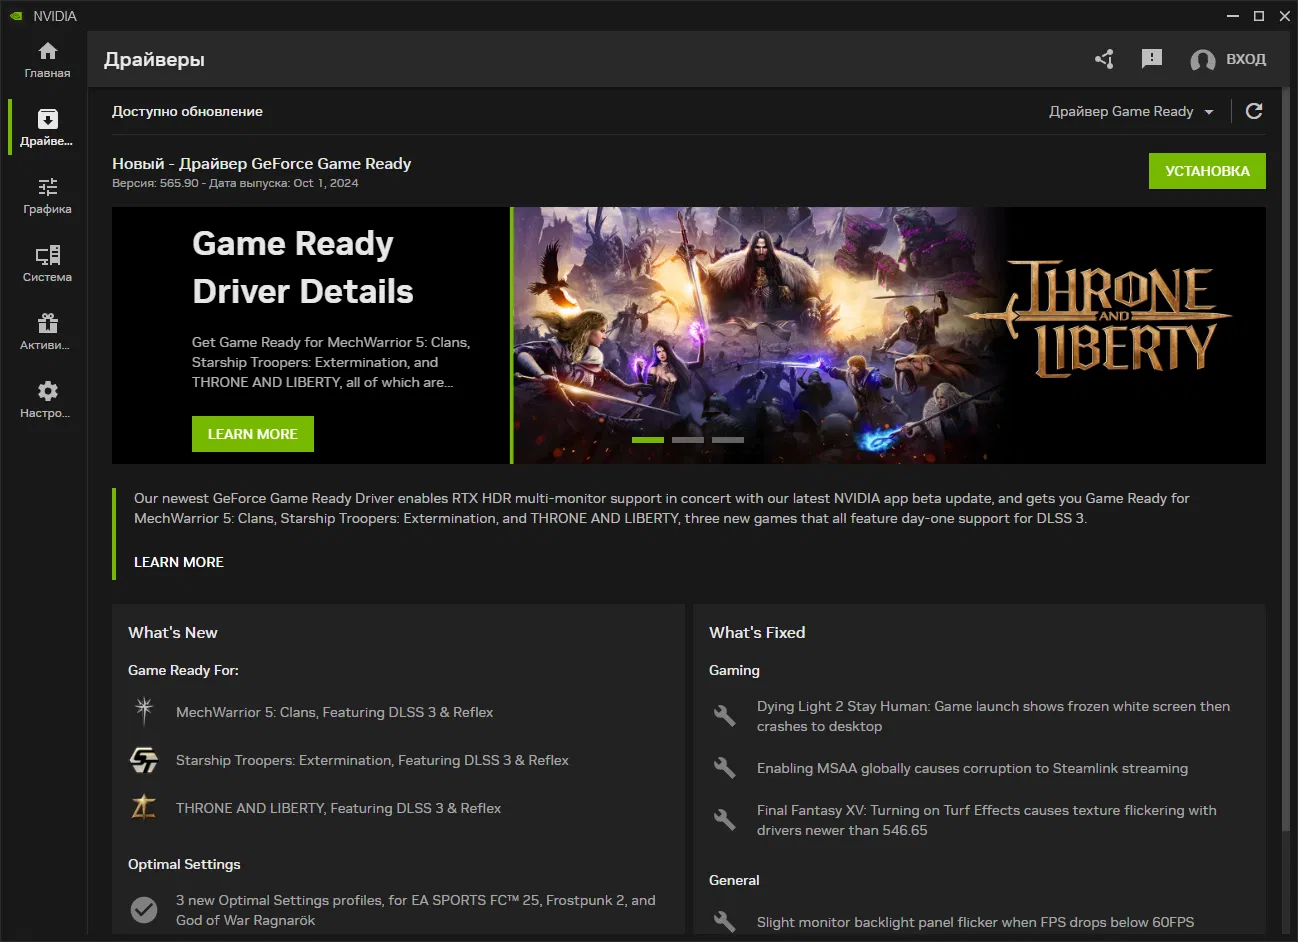This screenshot has width=1298, height=942.
Task: Open the Графика settings sidebar icon
Action: pos(47,195)
